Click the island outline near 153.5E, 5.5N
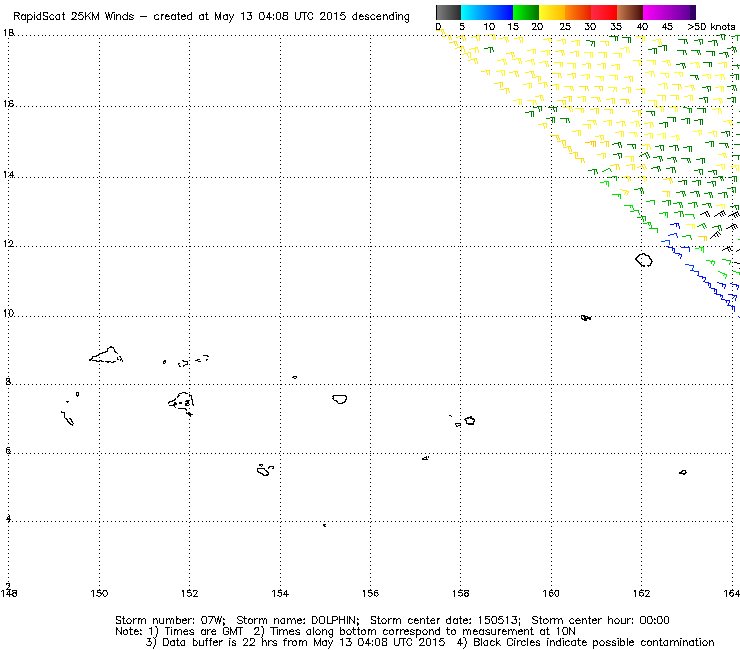Viewport: 740px width, 650px height. [x=265, y=470]
